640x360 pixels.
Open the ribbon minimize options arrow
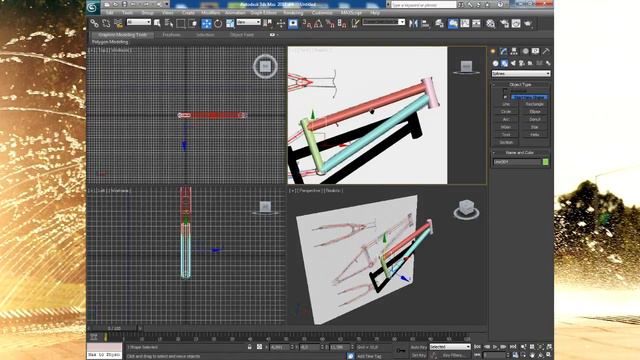tap(277, 35)
